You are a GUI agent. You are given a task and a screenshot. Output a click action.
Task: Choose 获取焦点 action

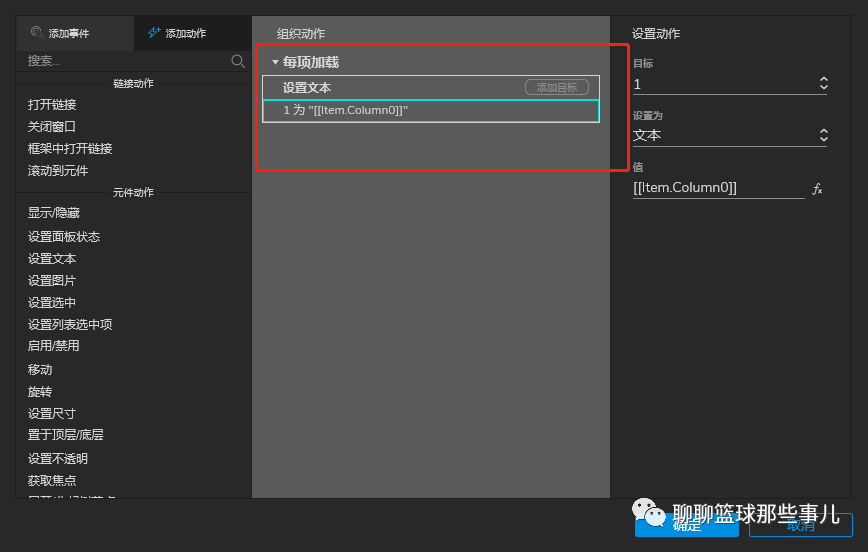pos(52,481)
